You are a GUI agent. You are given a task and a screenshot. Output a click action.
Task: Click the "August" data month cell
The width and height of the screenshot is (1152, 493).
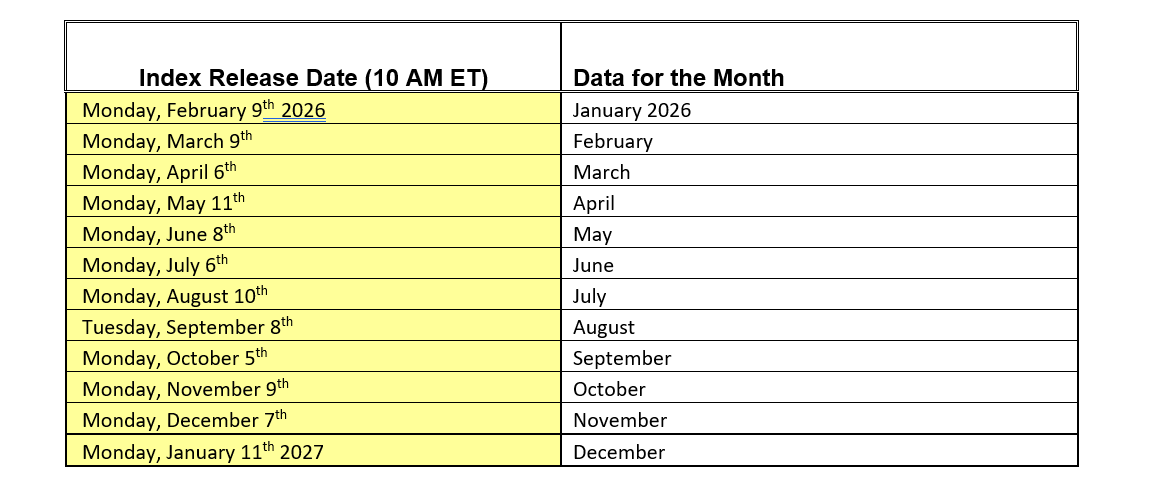coord(604,327)
